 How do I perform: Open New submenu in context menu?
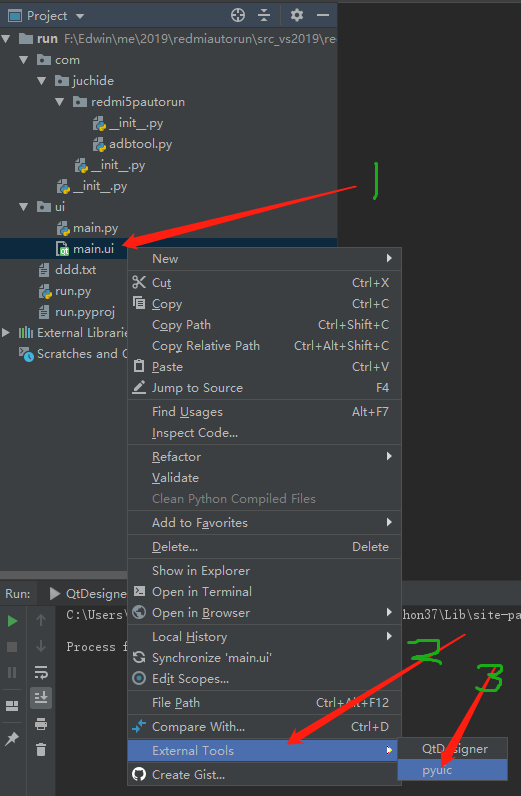click(x=264, y=259)
